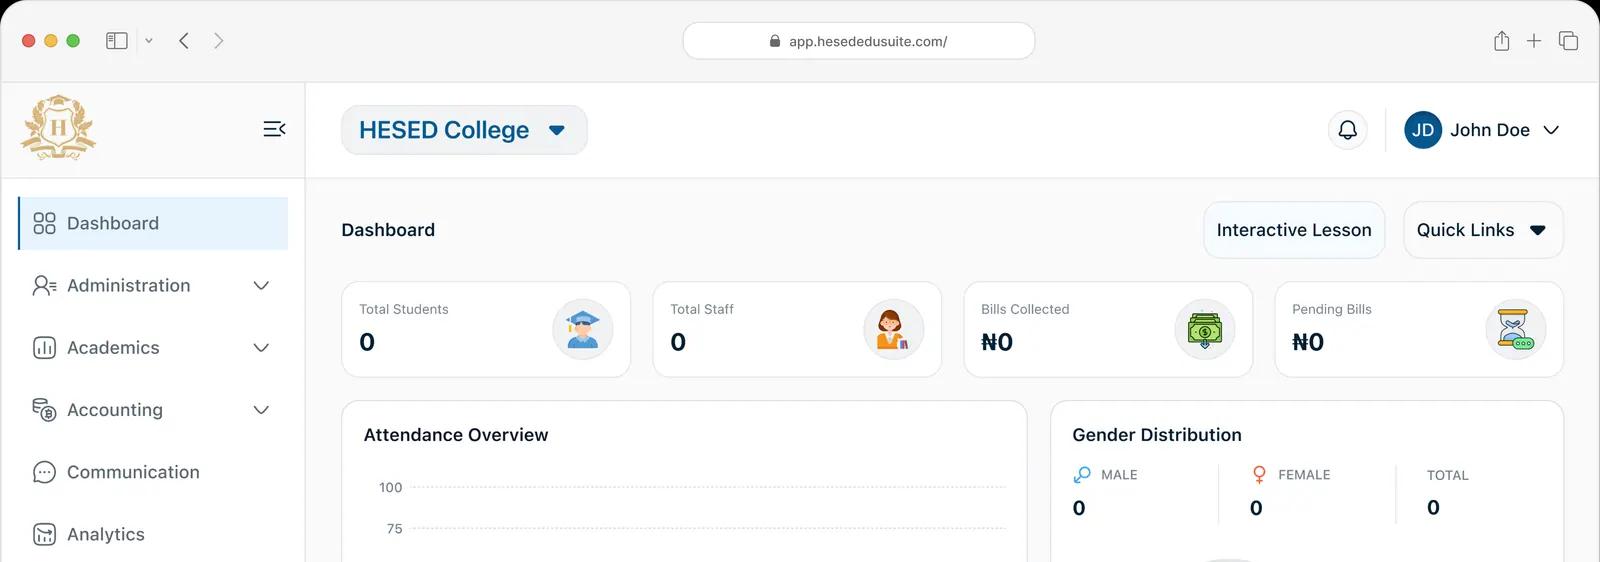This screenshot has width=1600, height=562.
Task: Click the HESED school crest logo
Action: [x=58, y=128]
